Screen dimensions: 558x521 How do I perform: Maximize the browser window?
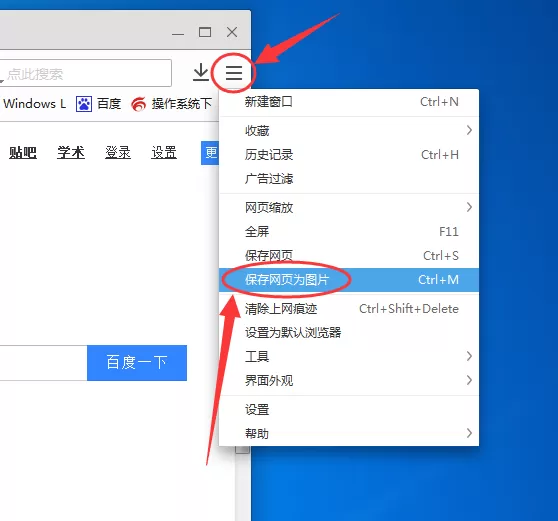tap(205, 32)
